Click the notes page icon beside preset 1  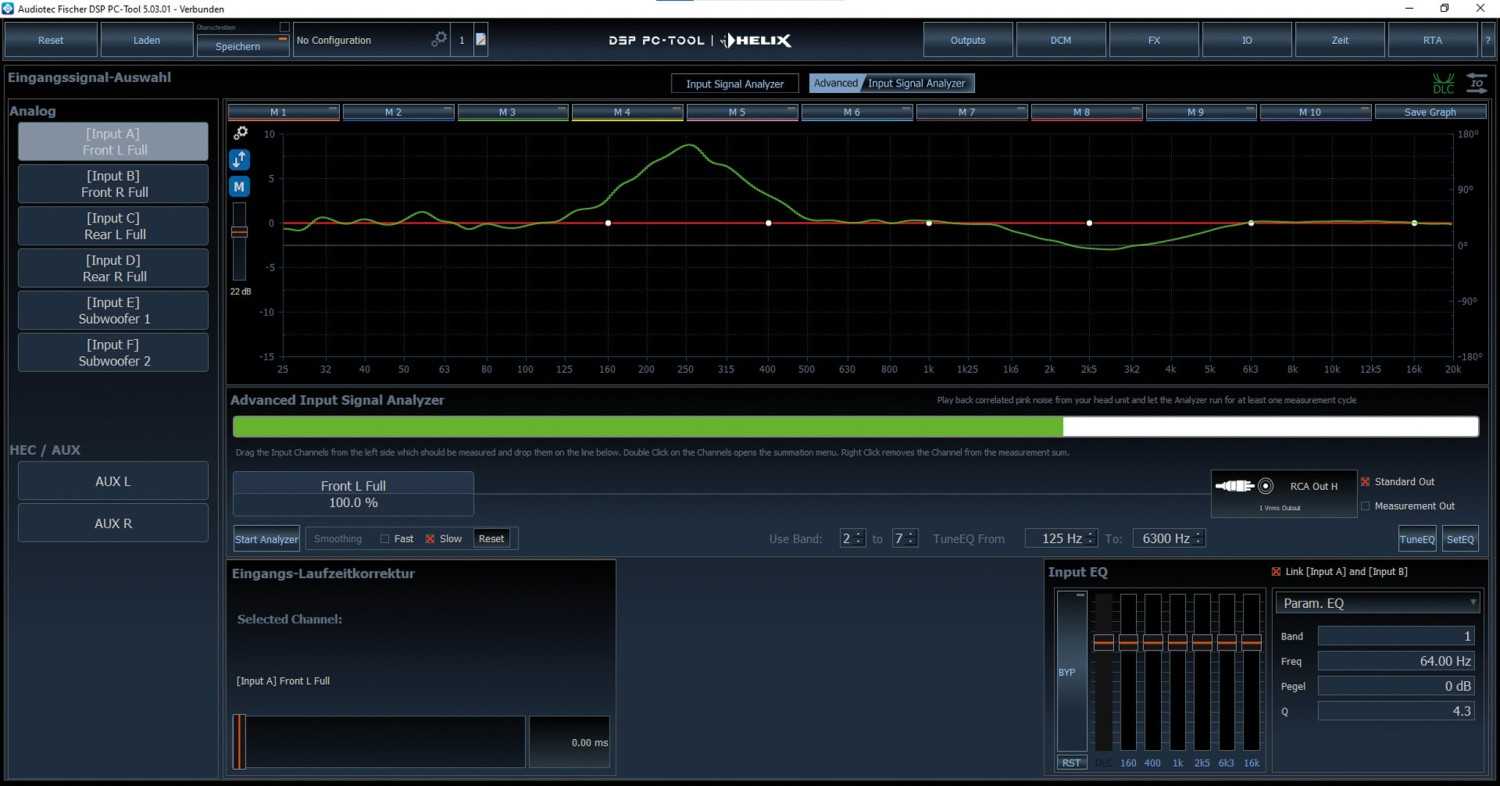481,40
